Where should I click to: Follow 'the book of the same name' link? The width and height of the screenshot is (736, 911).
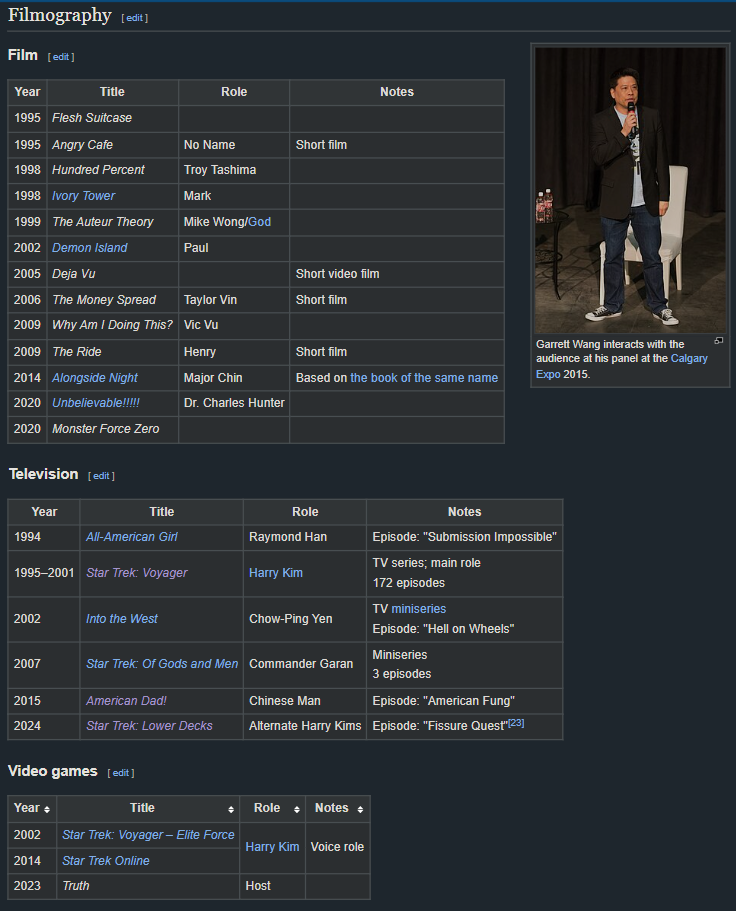[424, 378]
